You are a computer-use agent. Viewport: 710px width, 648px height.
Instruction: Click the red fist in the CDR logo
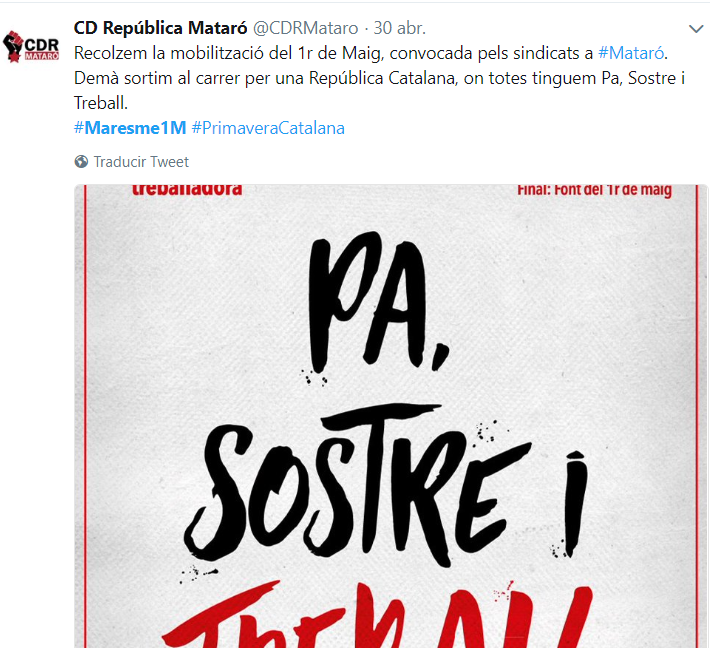(x=13, y=46)
